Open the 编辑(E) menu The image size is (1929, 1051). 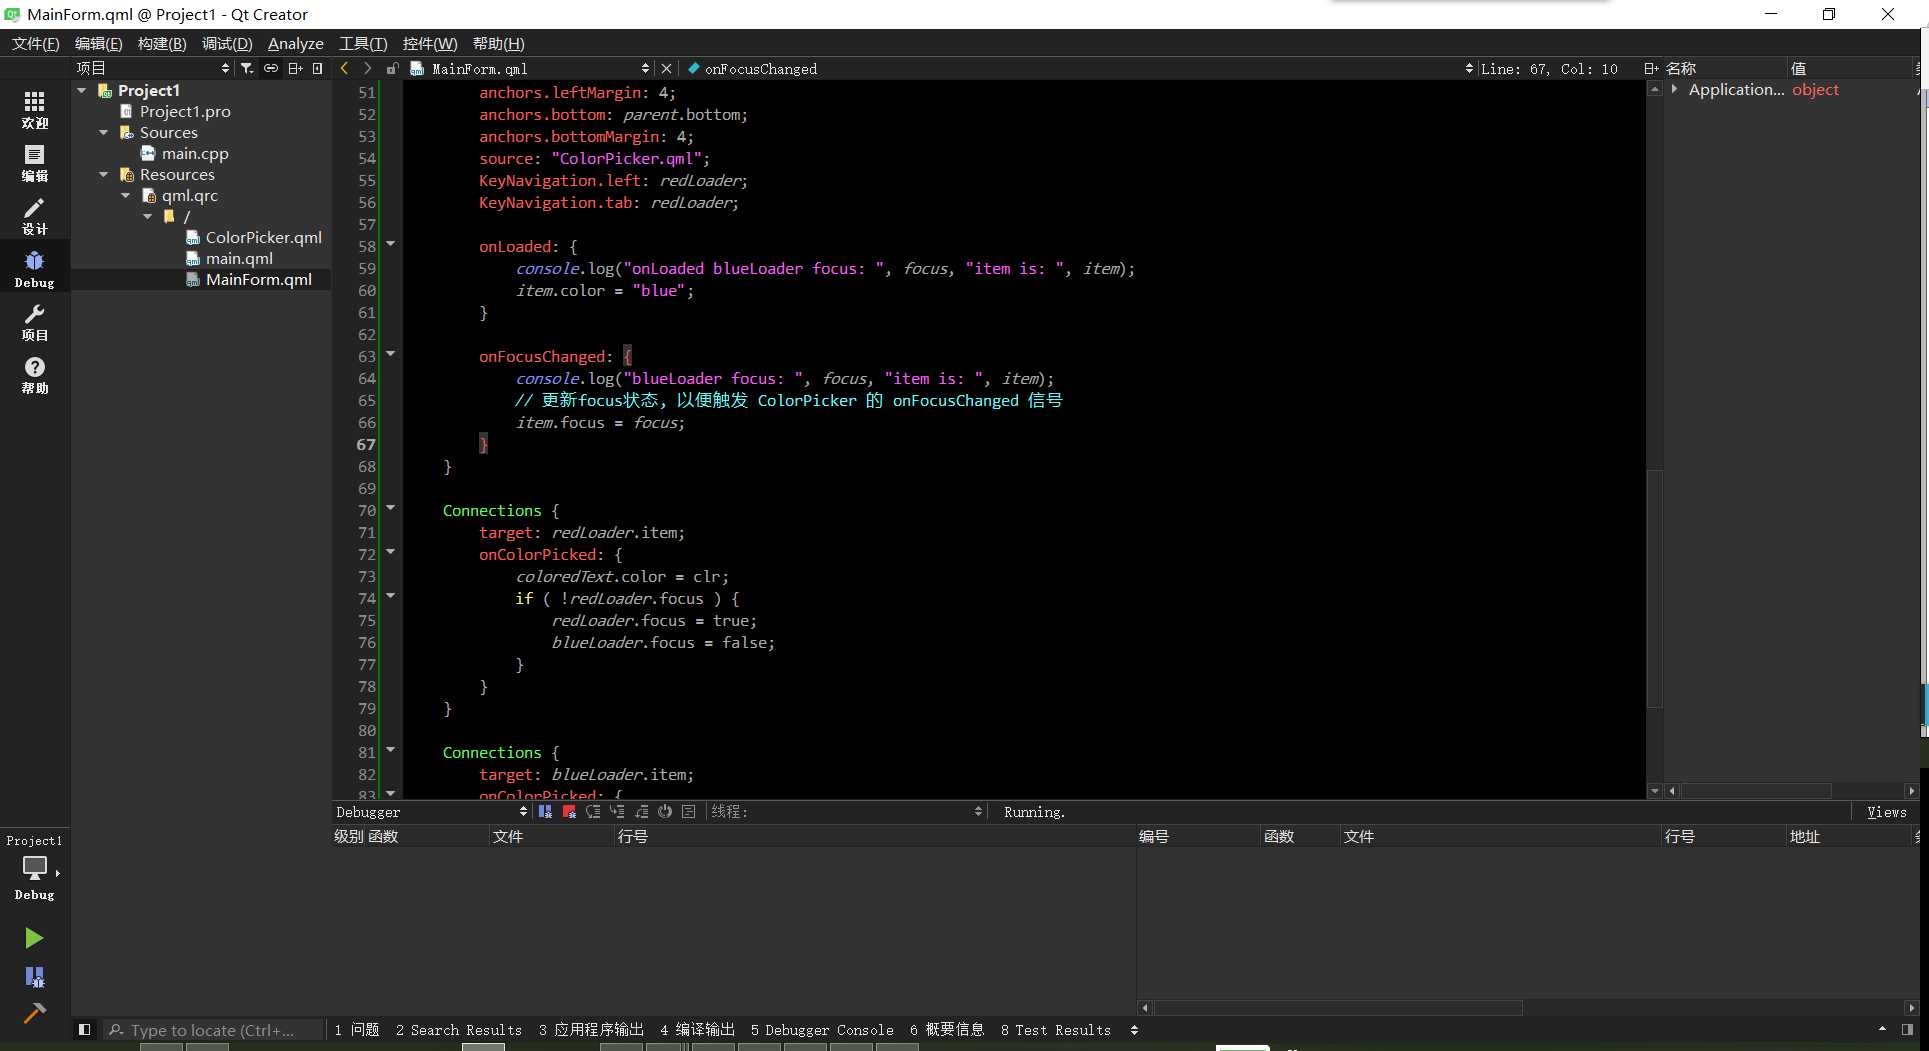point(98,43)
